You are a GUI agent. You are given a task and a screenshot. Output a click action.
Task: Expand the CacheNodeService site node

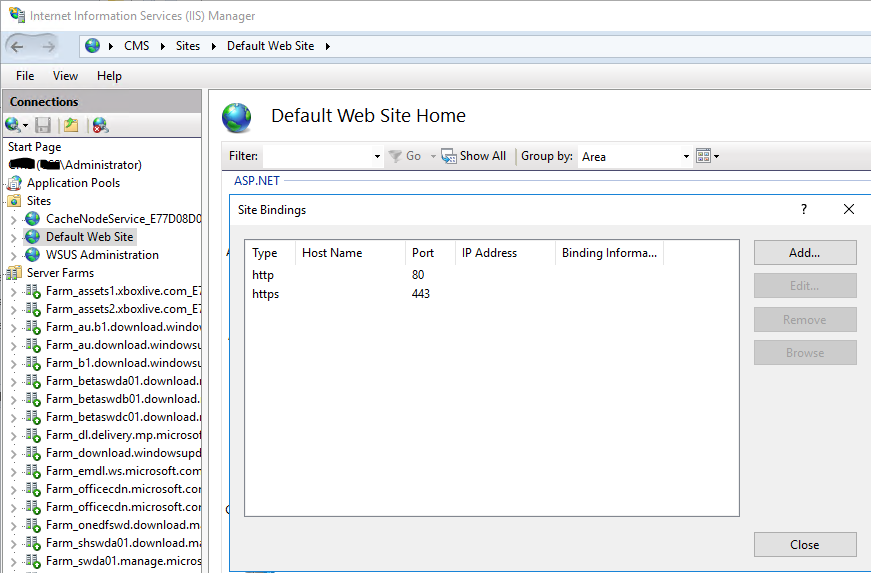(14, 219)
